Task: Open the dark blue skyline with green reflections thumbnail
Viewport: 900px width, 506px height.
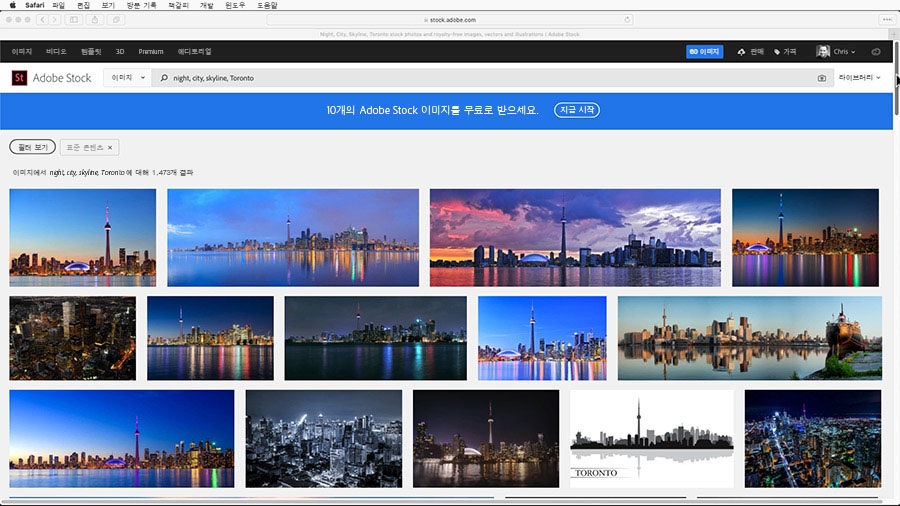Action: [805, 238]
